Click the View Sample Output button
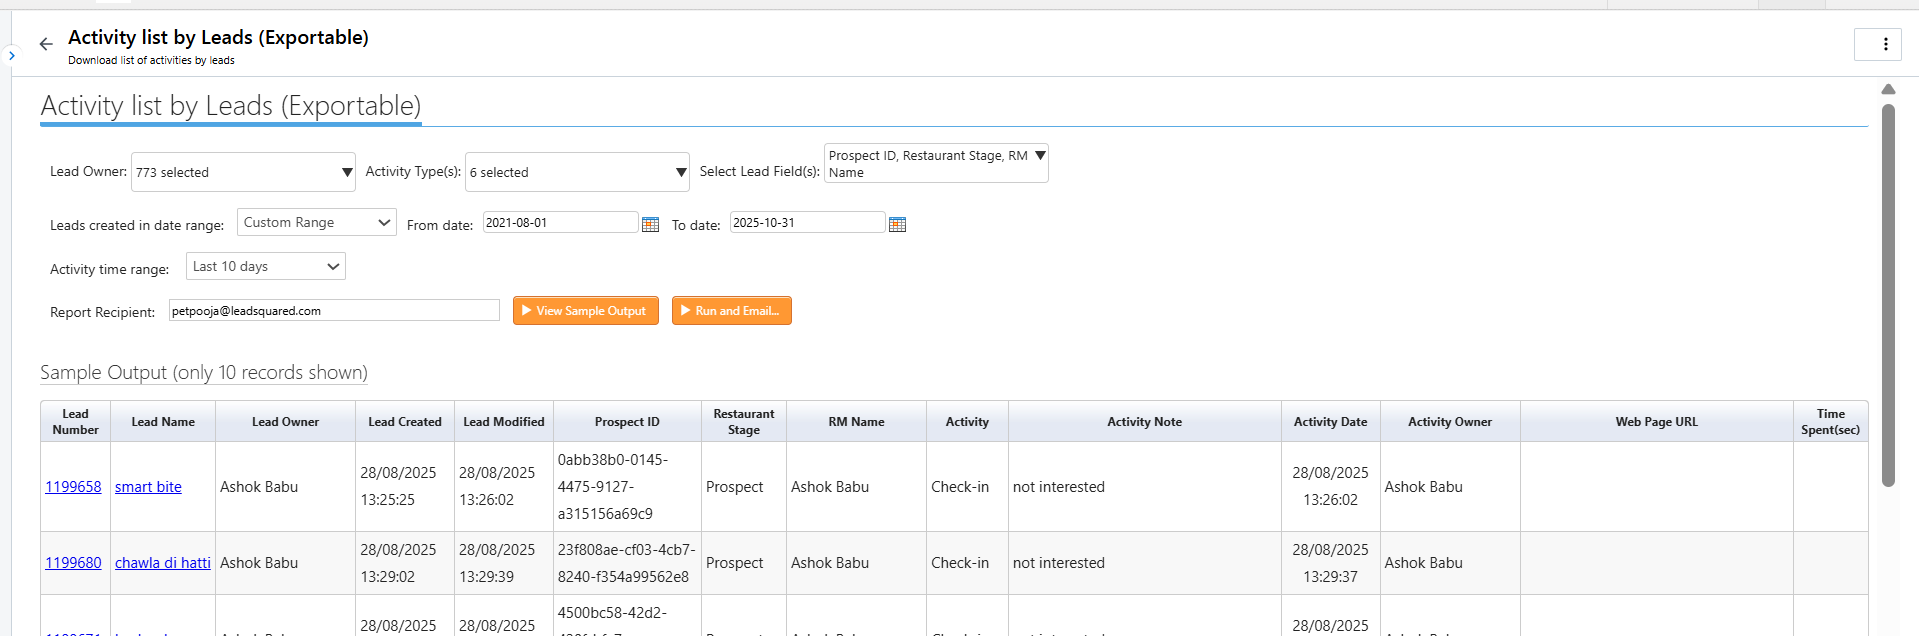This screenshot has height=636, width=1919. pyautogui.click(x=585, y=311)
